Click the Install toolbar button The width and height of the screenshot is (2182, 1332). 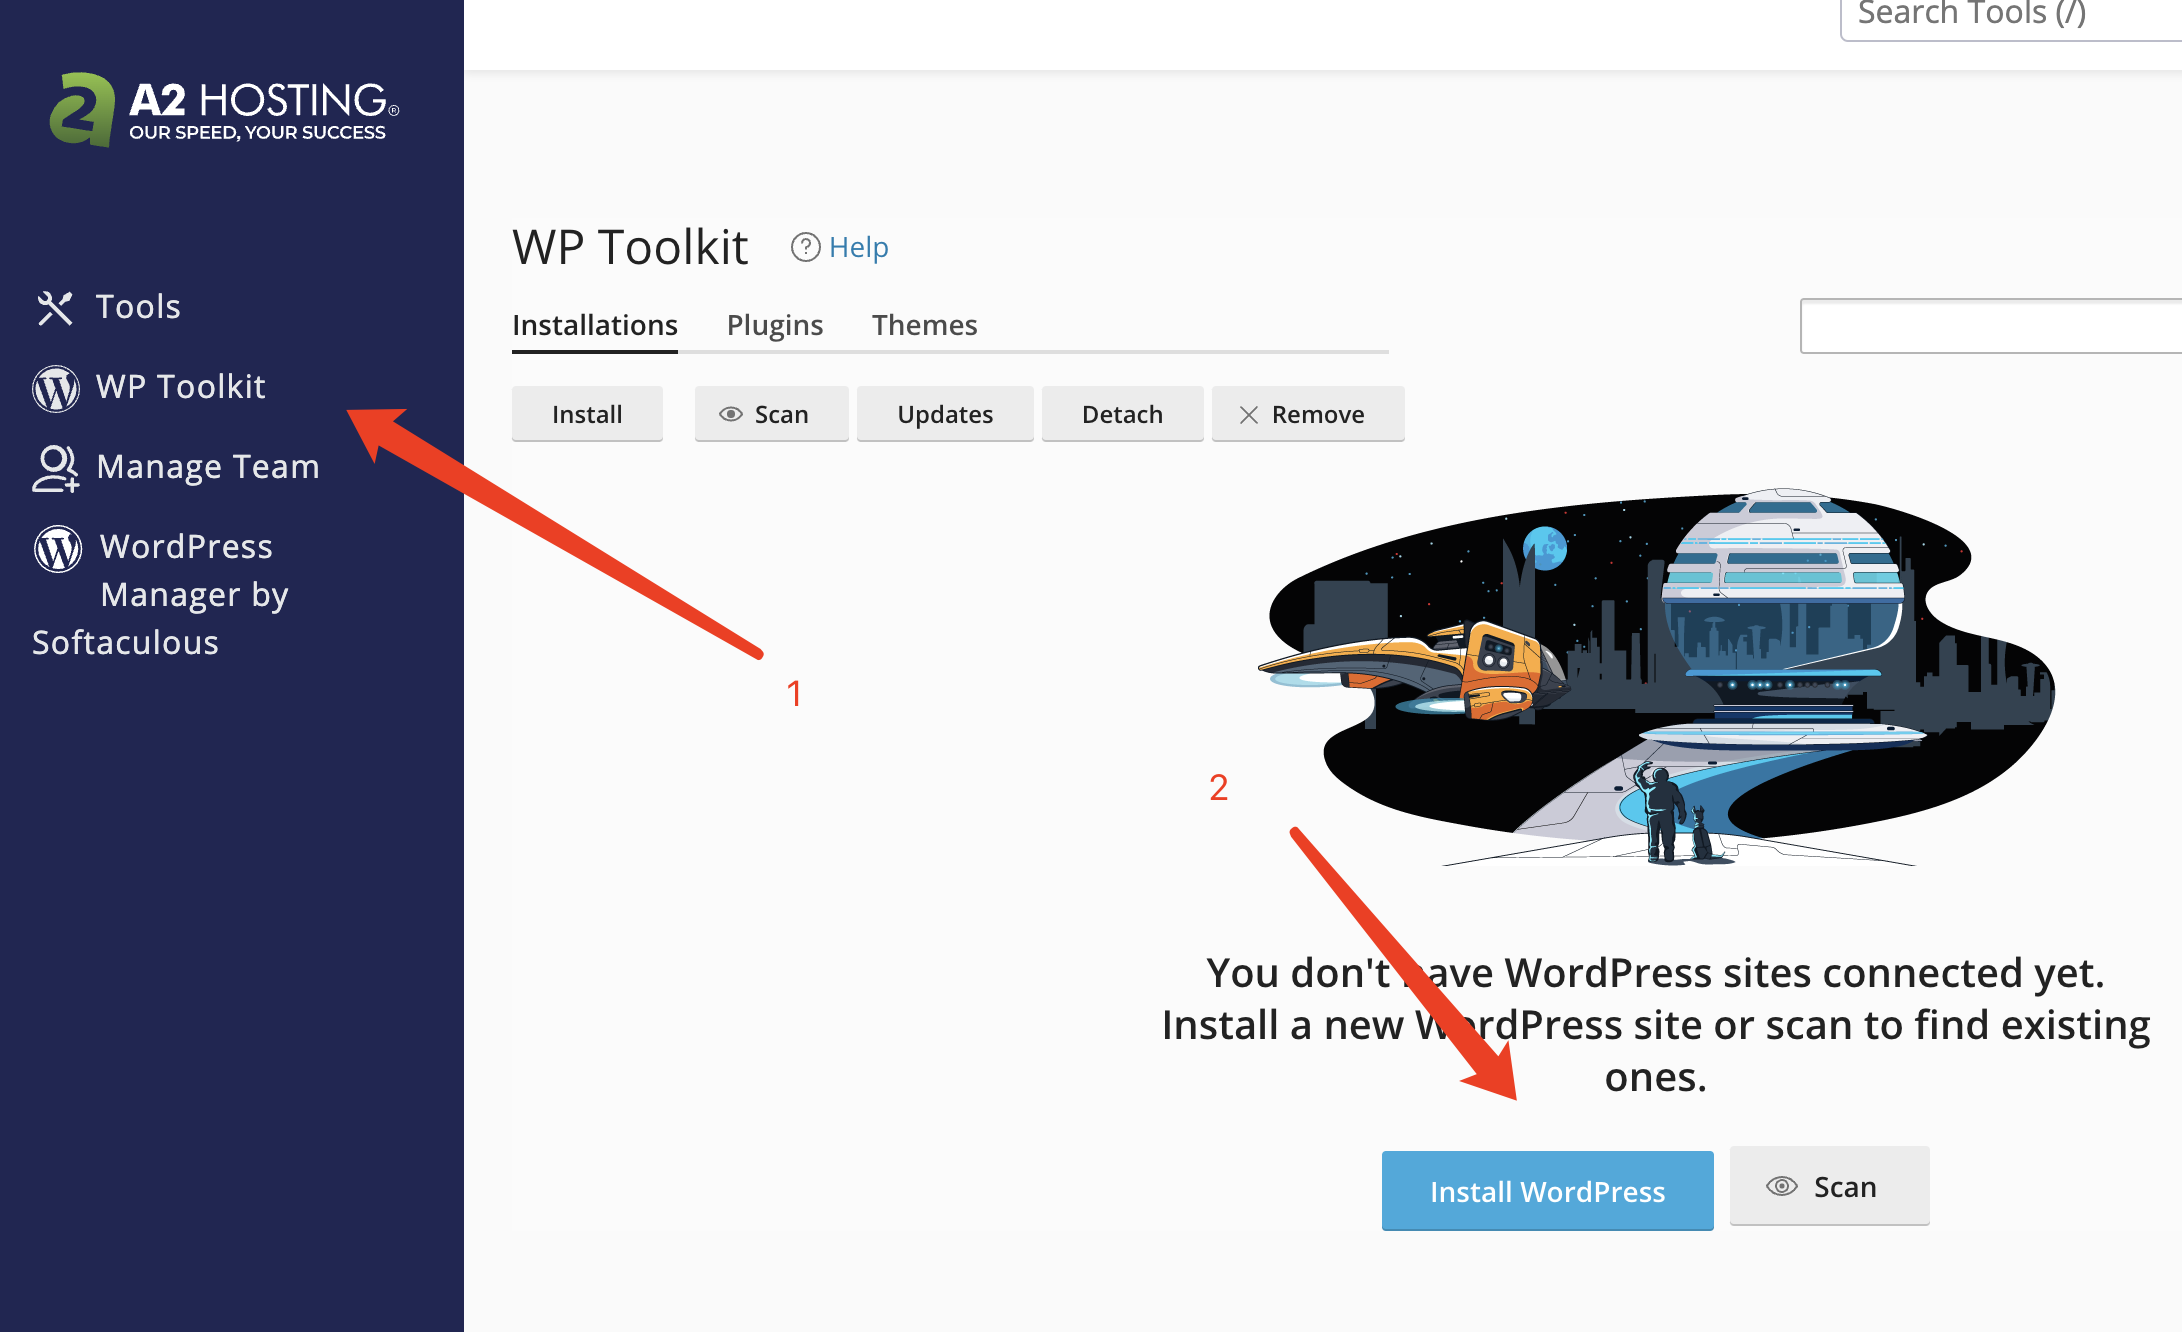(587, 414)
